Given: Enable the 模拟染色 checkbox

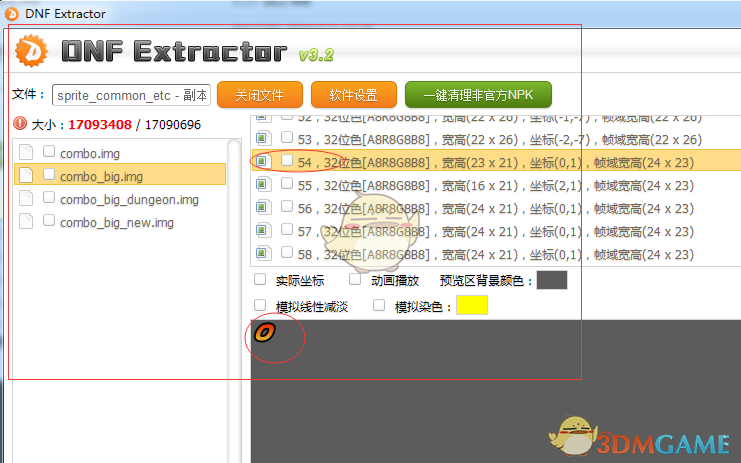Looking at the screenshot, I should pos(379,305).
